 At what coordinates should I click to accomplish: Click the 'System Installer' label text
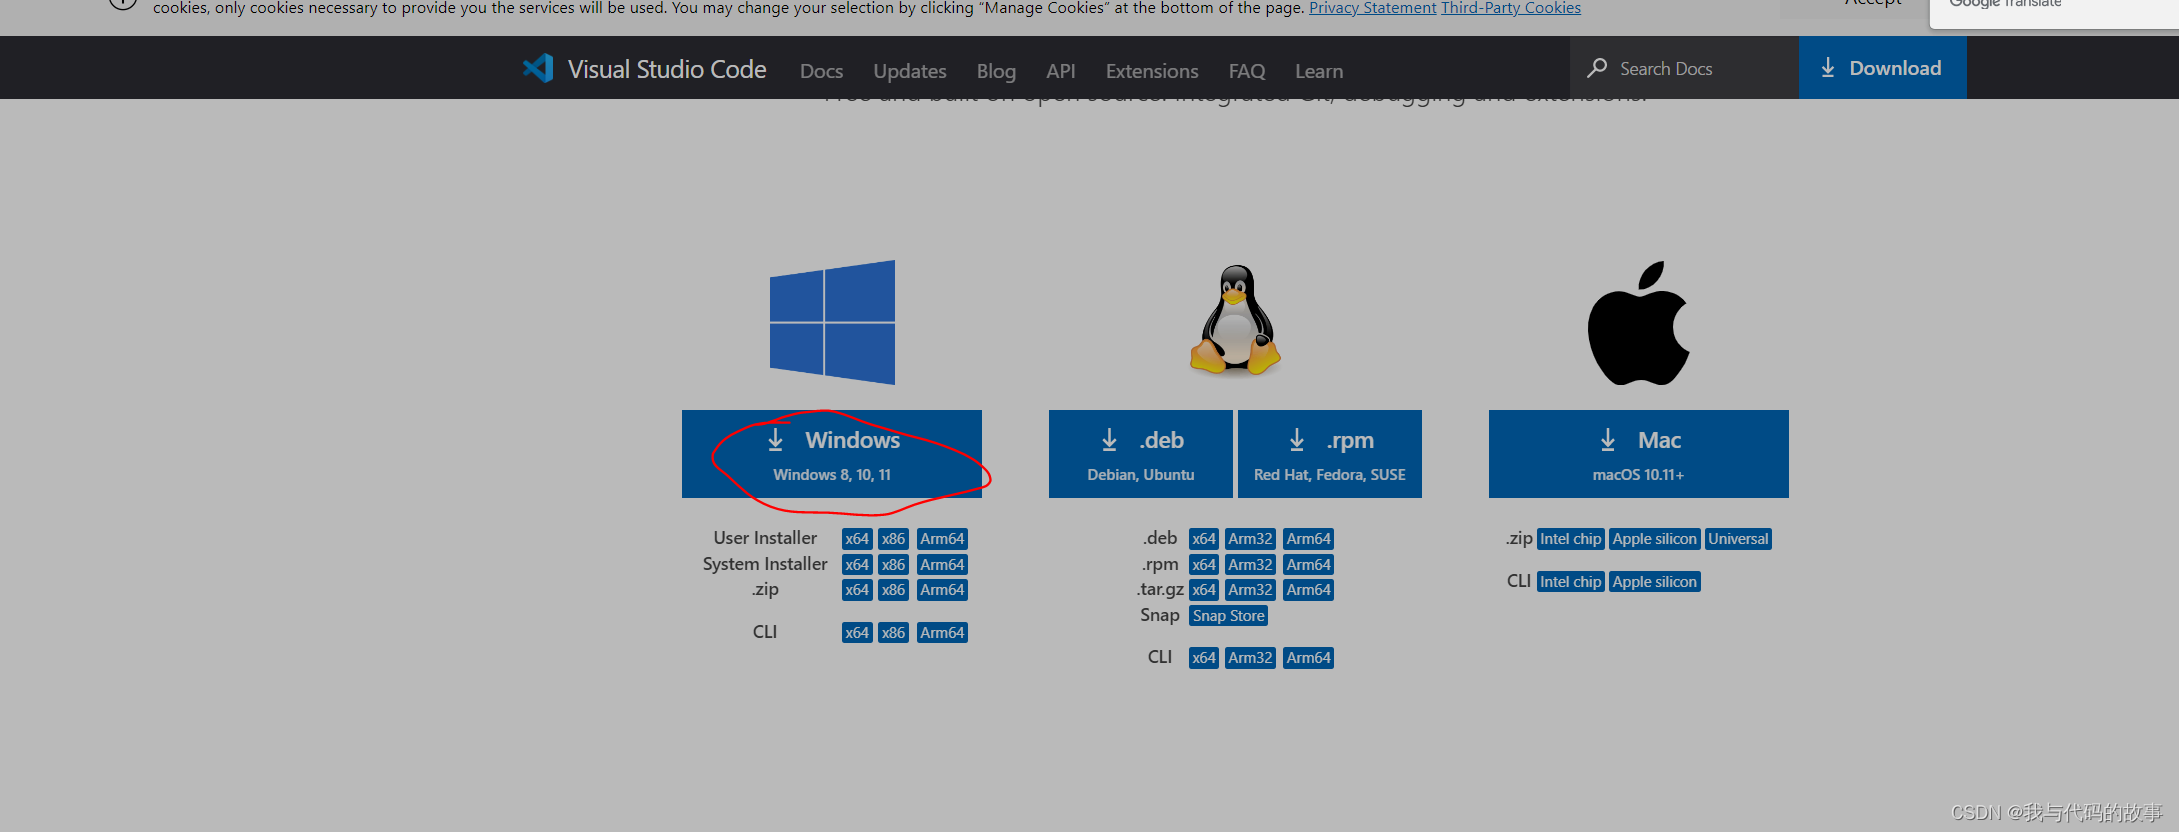click(x=765, y=564)
